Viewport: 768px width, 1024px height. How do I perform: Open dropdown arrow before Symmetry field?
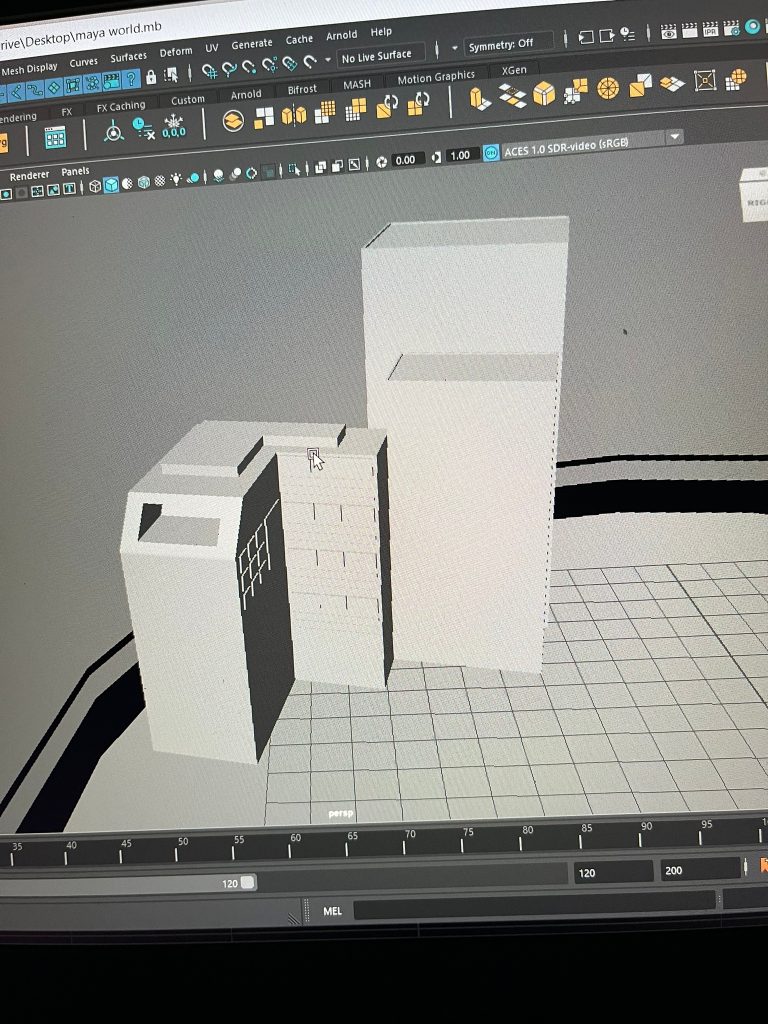(x=455, y=48)
